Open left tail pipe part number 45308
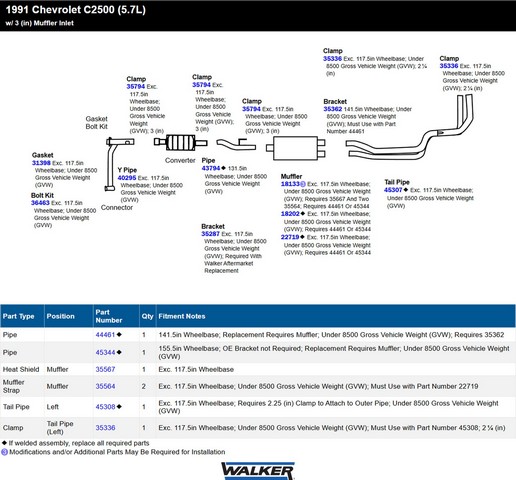 [x=105, y=407]
